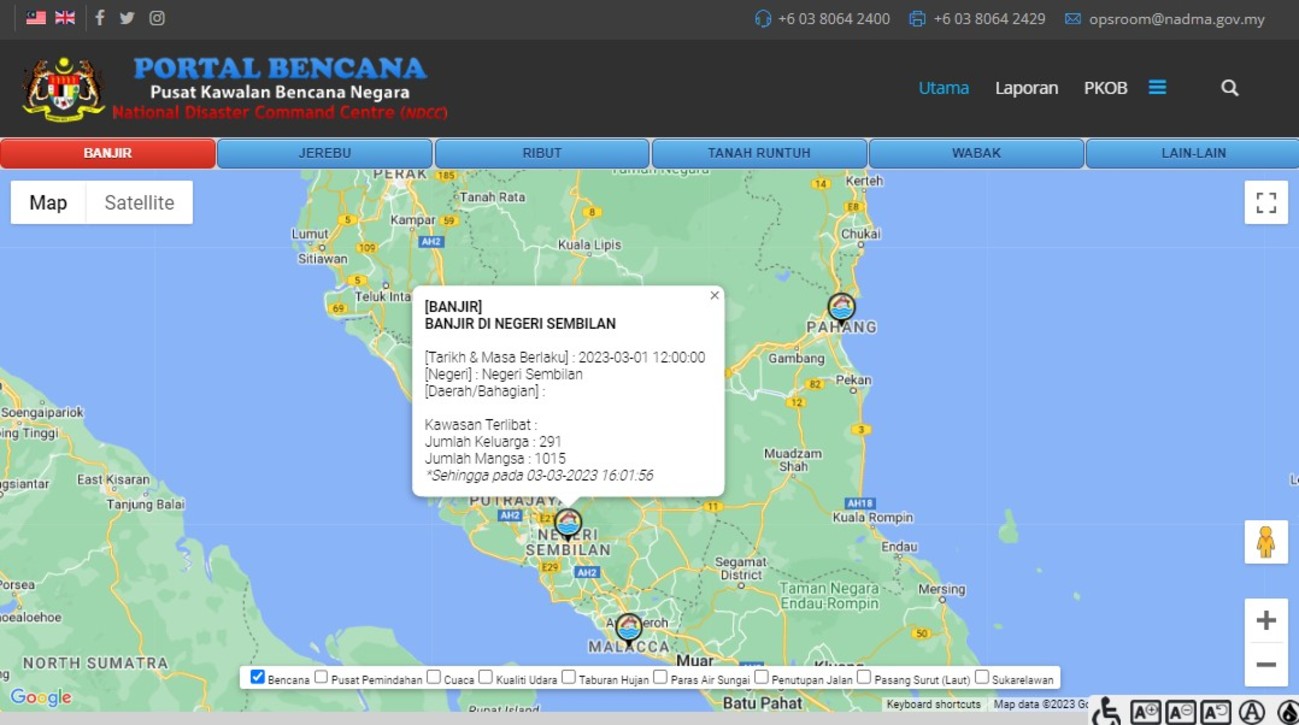Open Keyboard shortcuts link
The height and width of the screenshot is (725, 1299).
pos(933,705)
